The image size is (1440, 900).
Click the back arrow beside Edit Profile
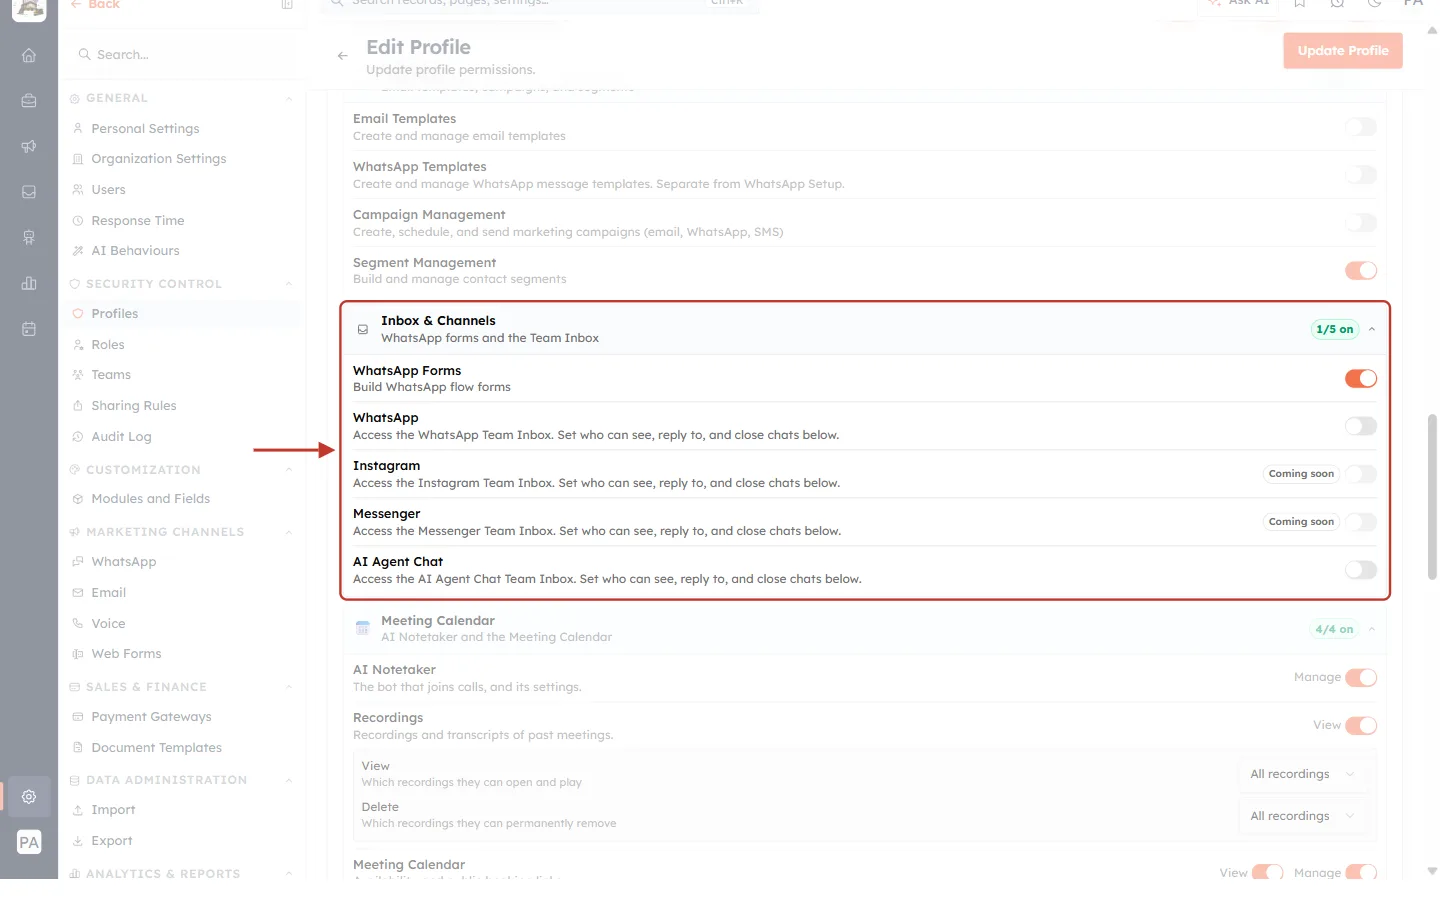(342, 56)
